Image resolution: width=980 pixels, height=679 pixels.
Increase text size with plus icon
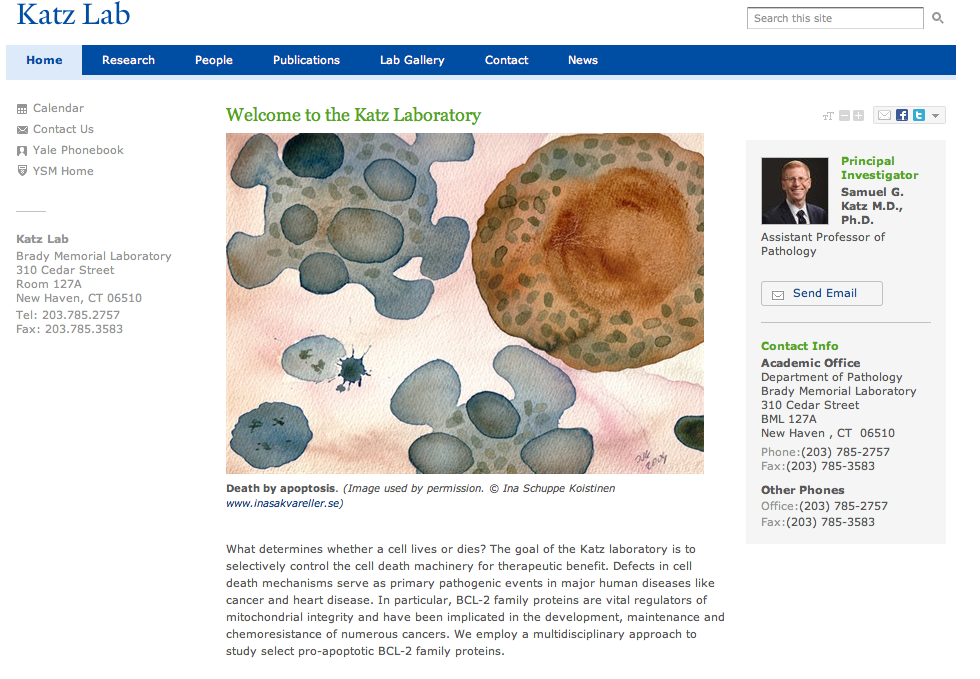tap(859, 116)
